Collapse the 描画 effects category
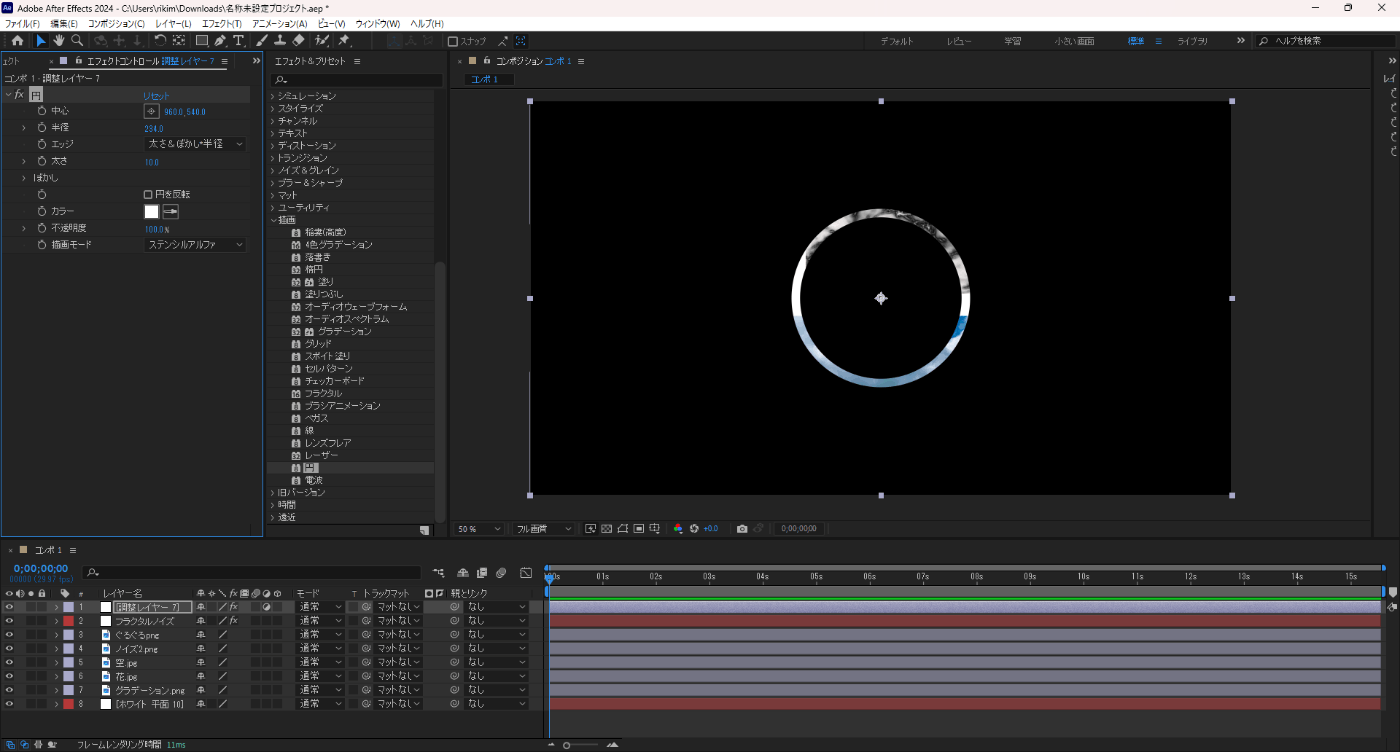Screen dimensions: 1400x752 pyautogui.click(x=272, y=220)
